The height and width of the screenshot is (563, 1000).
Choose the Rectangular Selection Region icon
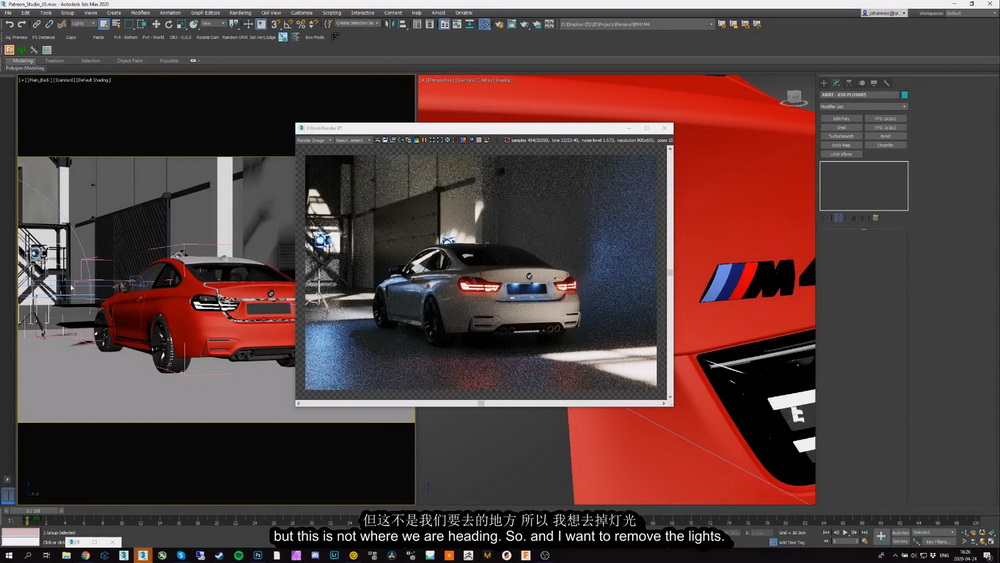click(x=129, y=24)
